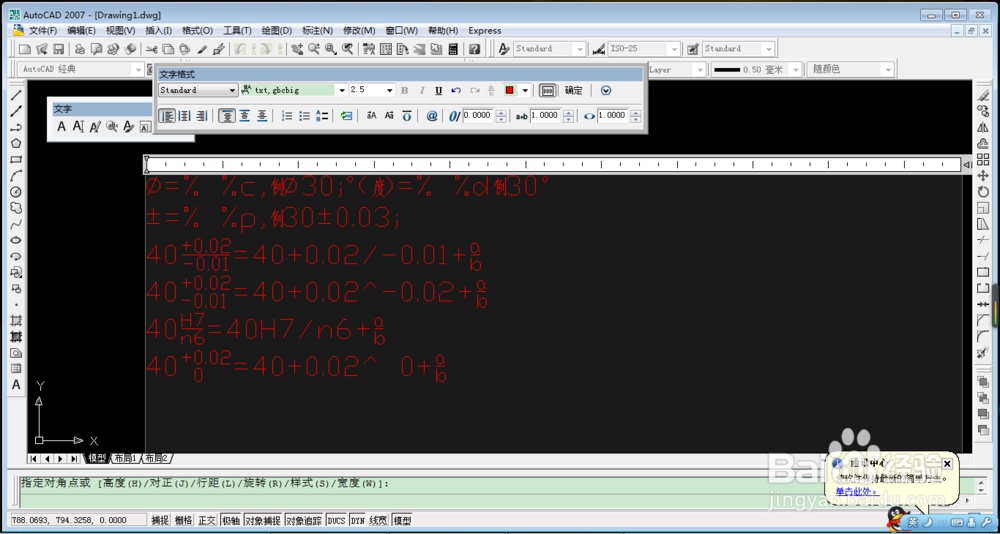Insert symbol with the @ icon
The width and height of the screenshot is (1000, 534).
point(432,116)
